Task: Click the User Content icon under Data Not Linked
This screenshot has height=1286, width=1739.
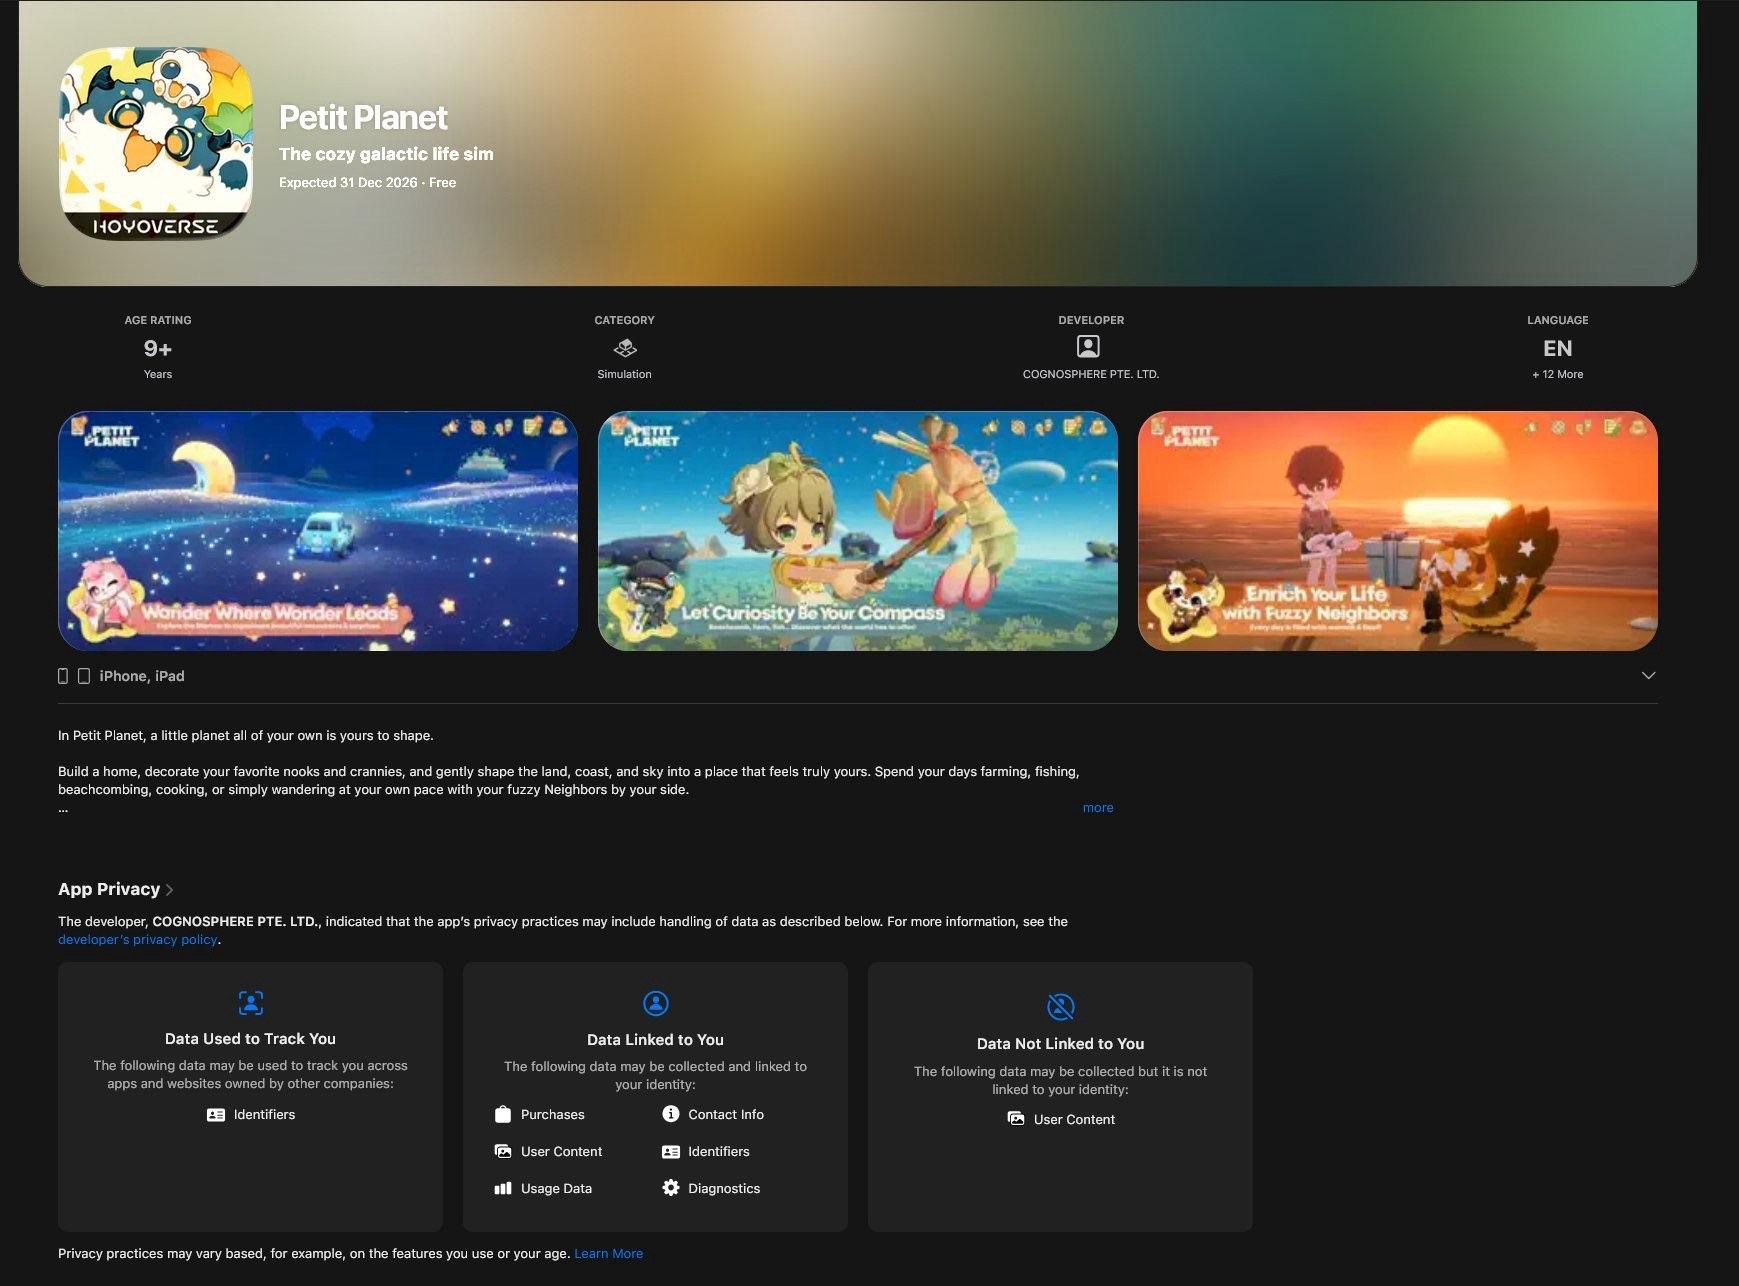Action: [1016, 1119]
